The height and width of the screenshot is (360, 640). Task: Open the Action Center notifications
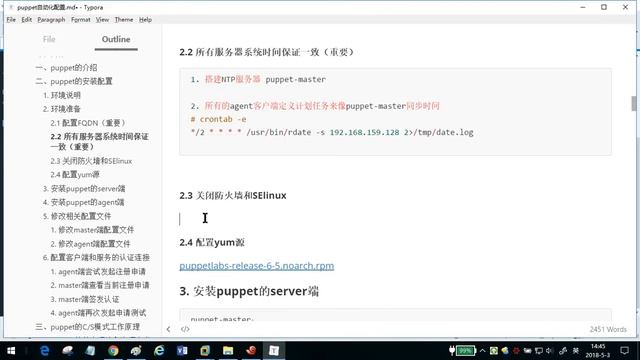click(x=624, y=351)
